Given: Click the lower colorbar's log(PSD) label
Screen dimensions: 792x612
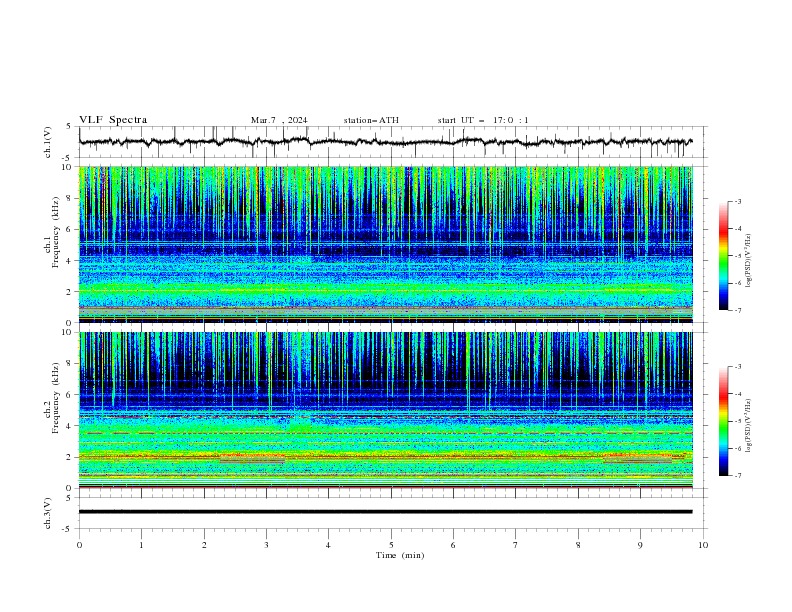Looking at the screenshot, I should [748, 425].
